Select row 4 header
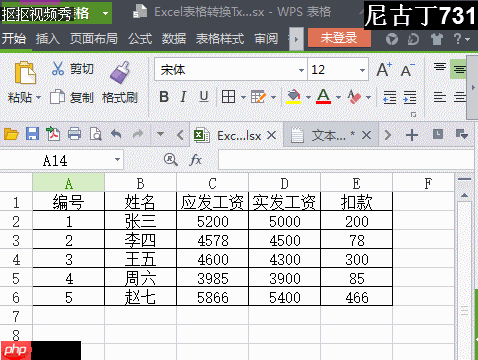The image size is (478, 360). coord(16,260)
